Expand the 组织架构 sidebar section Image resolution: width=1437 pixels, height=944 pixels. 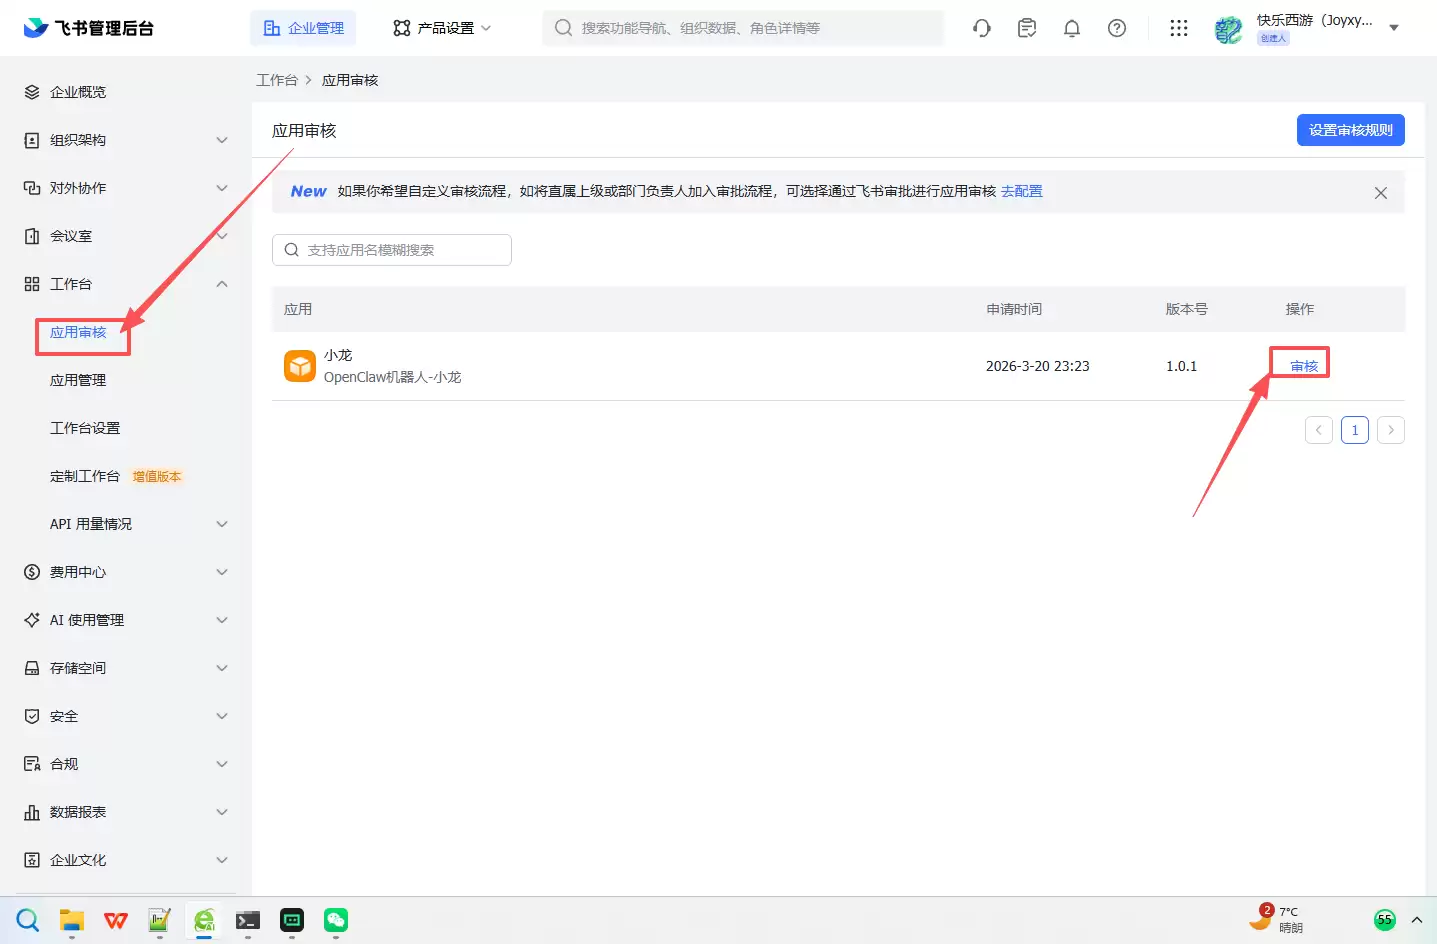click(x=222, y=140)
